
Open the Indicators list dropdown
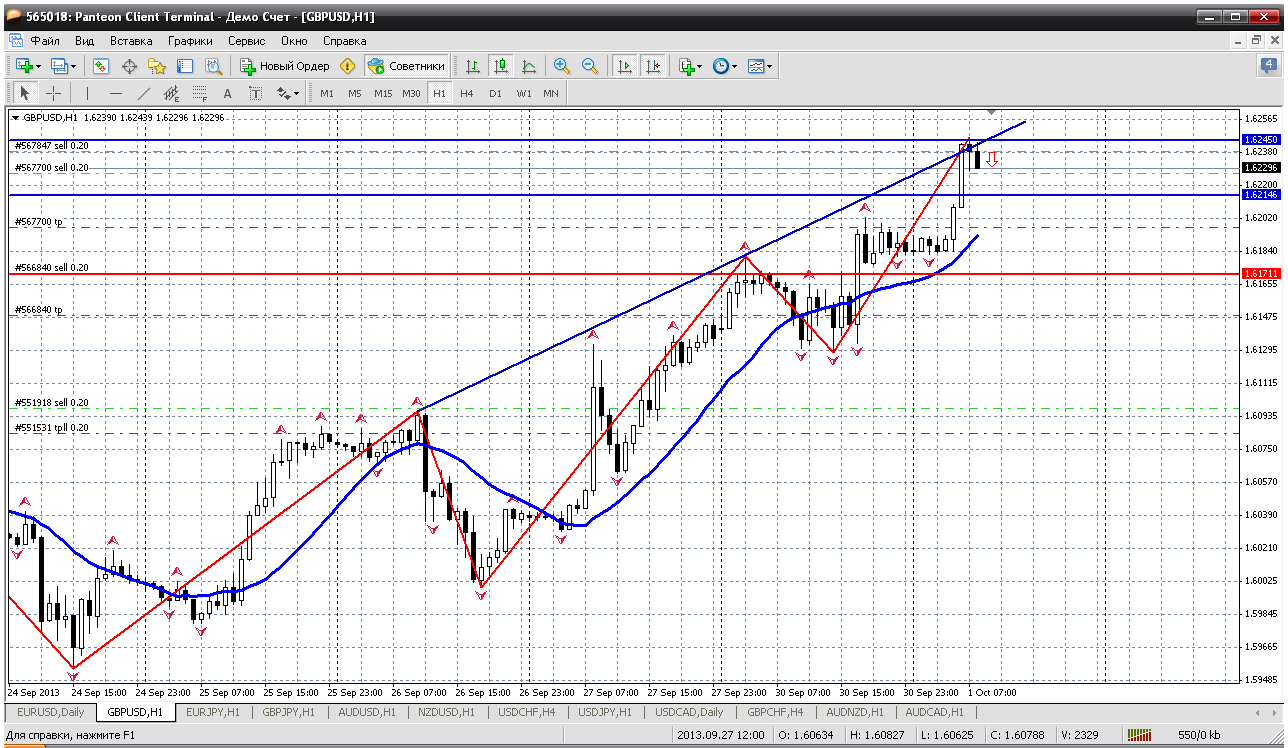(690, 66)
